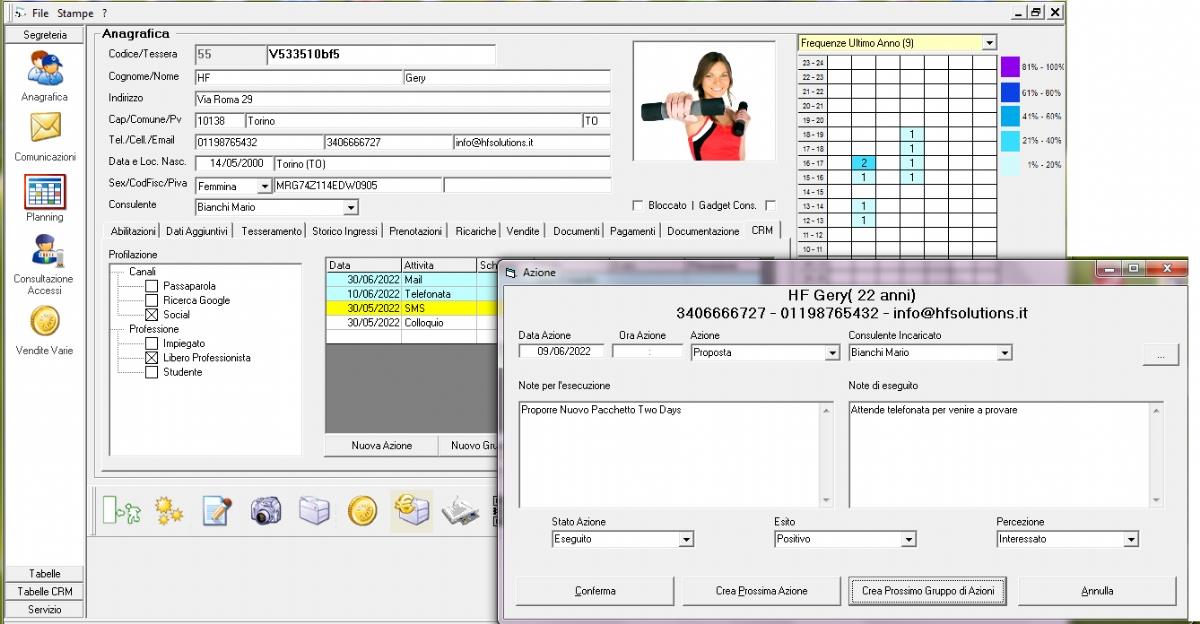Image resolution: width=1200 pixels, height=624 pixels.
Task: Open the Planning calendar icon
Action: (45, 191)
